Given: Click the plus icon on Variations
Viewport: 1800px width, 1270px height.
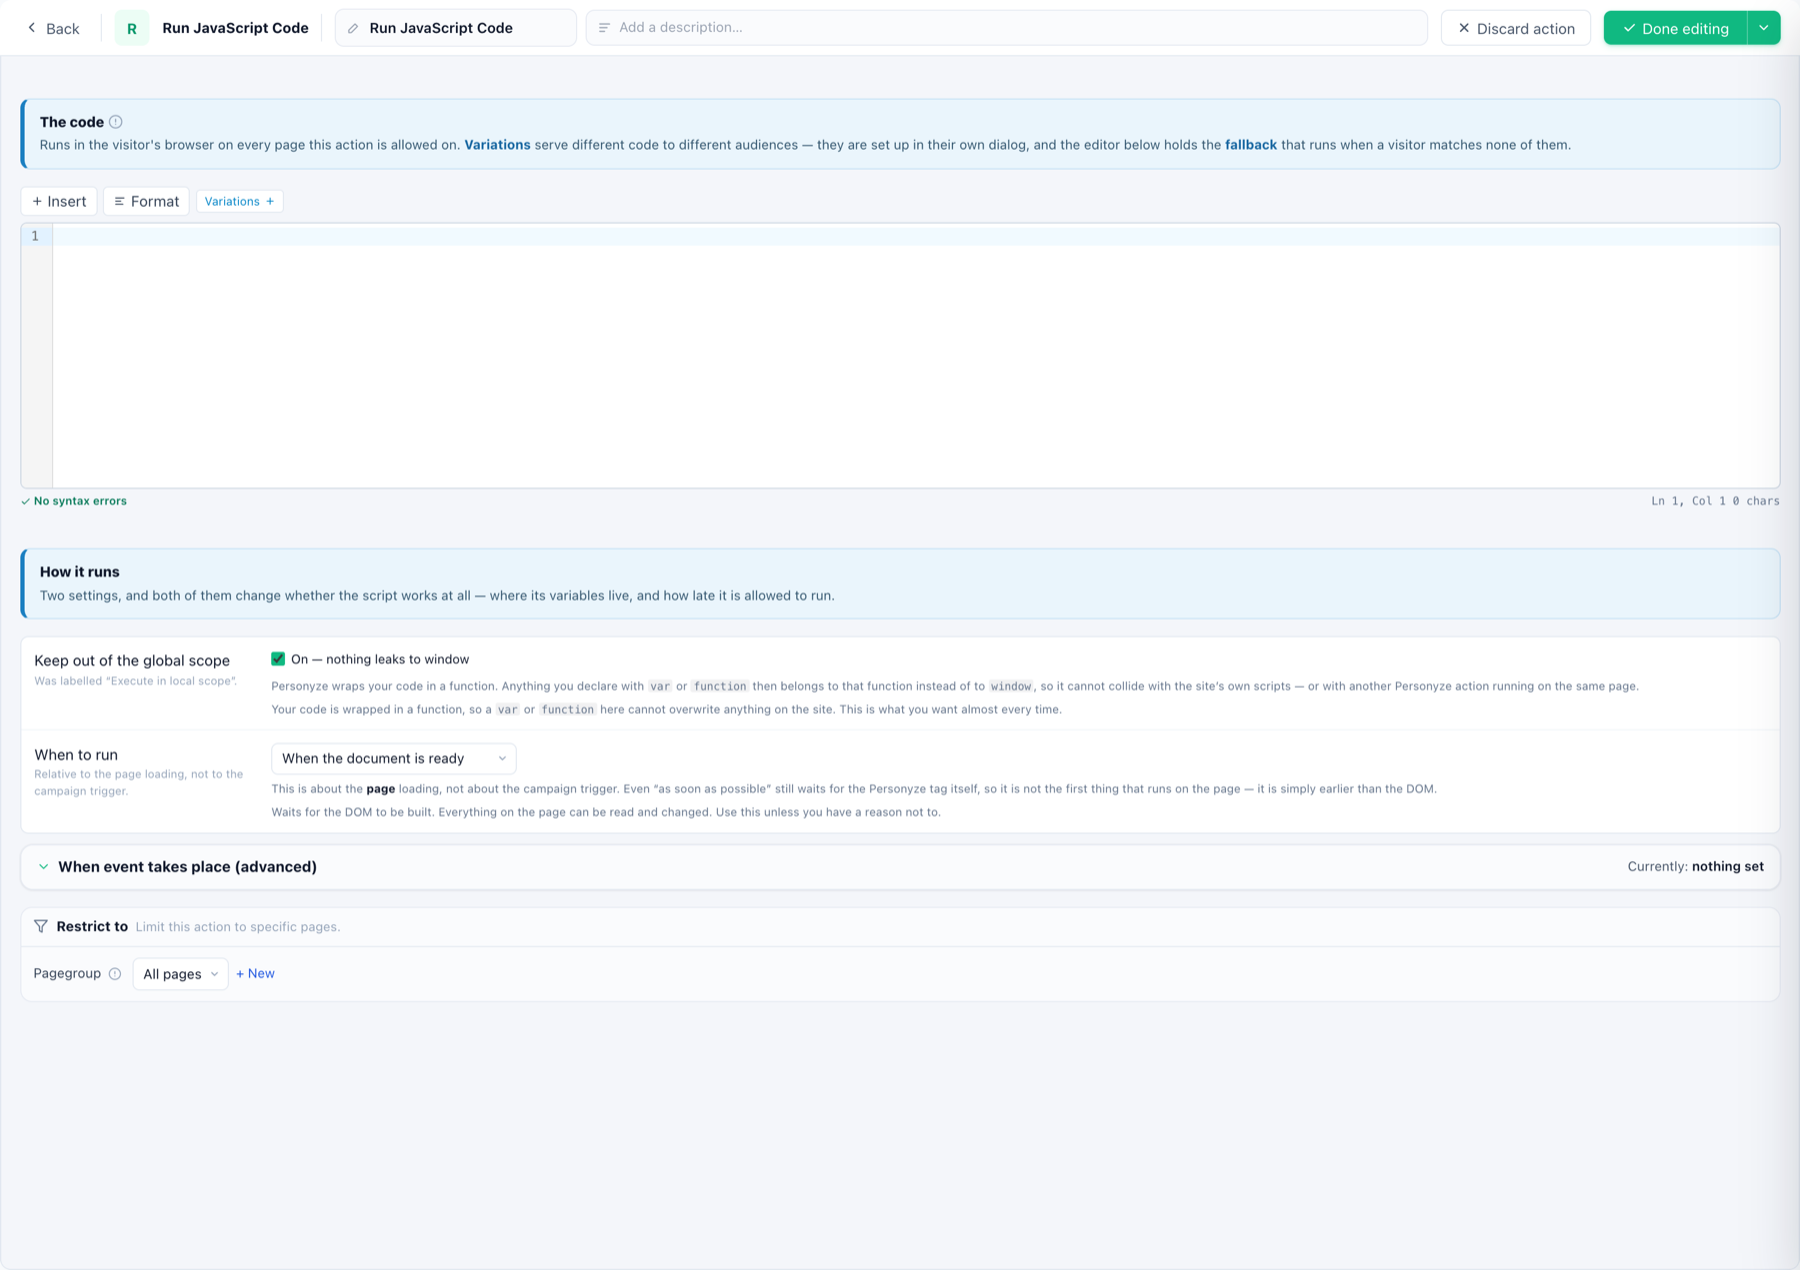Looking at the screenshot, I should (270, 201).
